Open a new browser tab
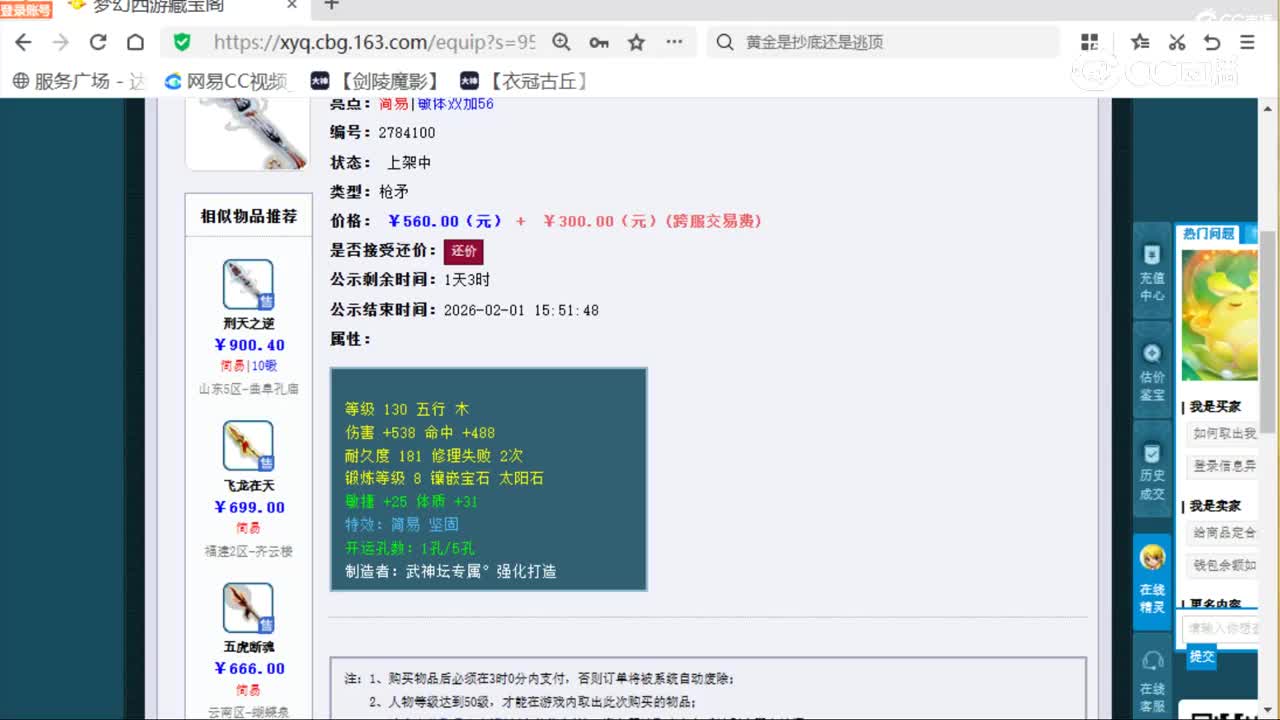 (330, 10)
